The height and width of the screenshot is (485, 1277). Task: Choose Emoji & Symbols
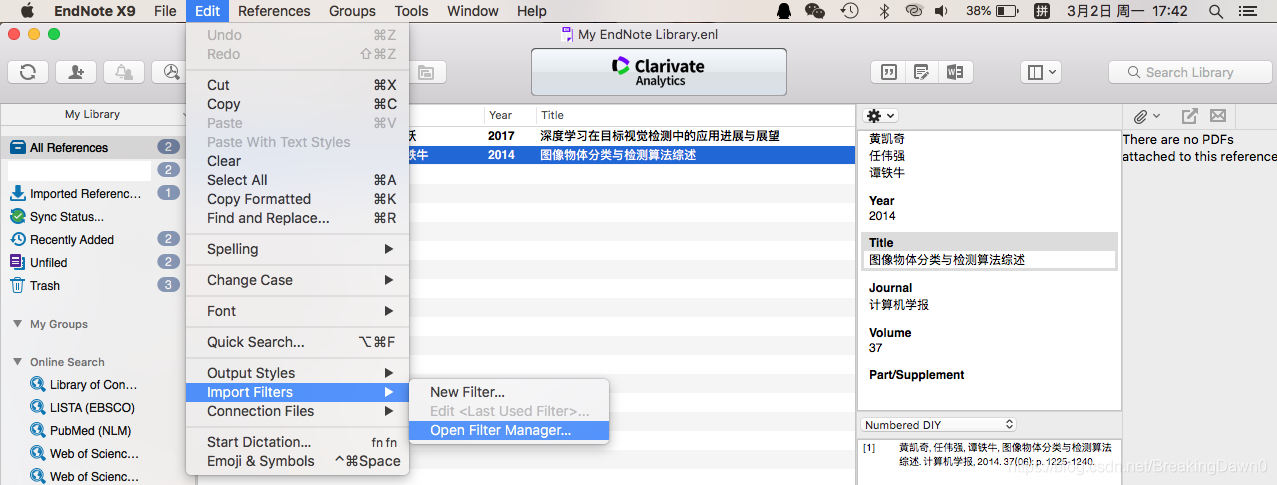click(x=297, y=461)
